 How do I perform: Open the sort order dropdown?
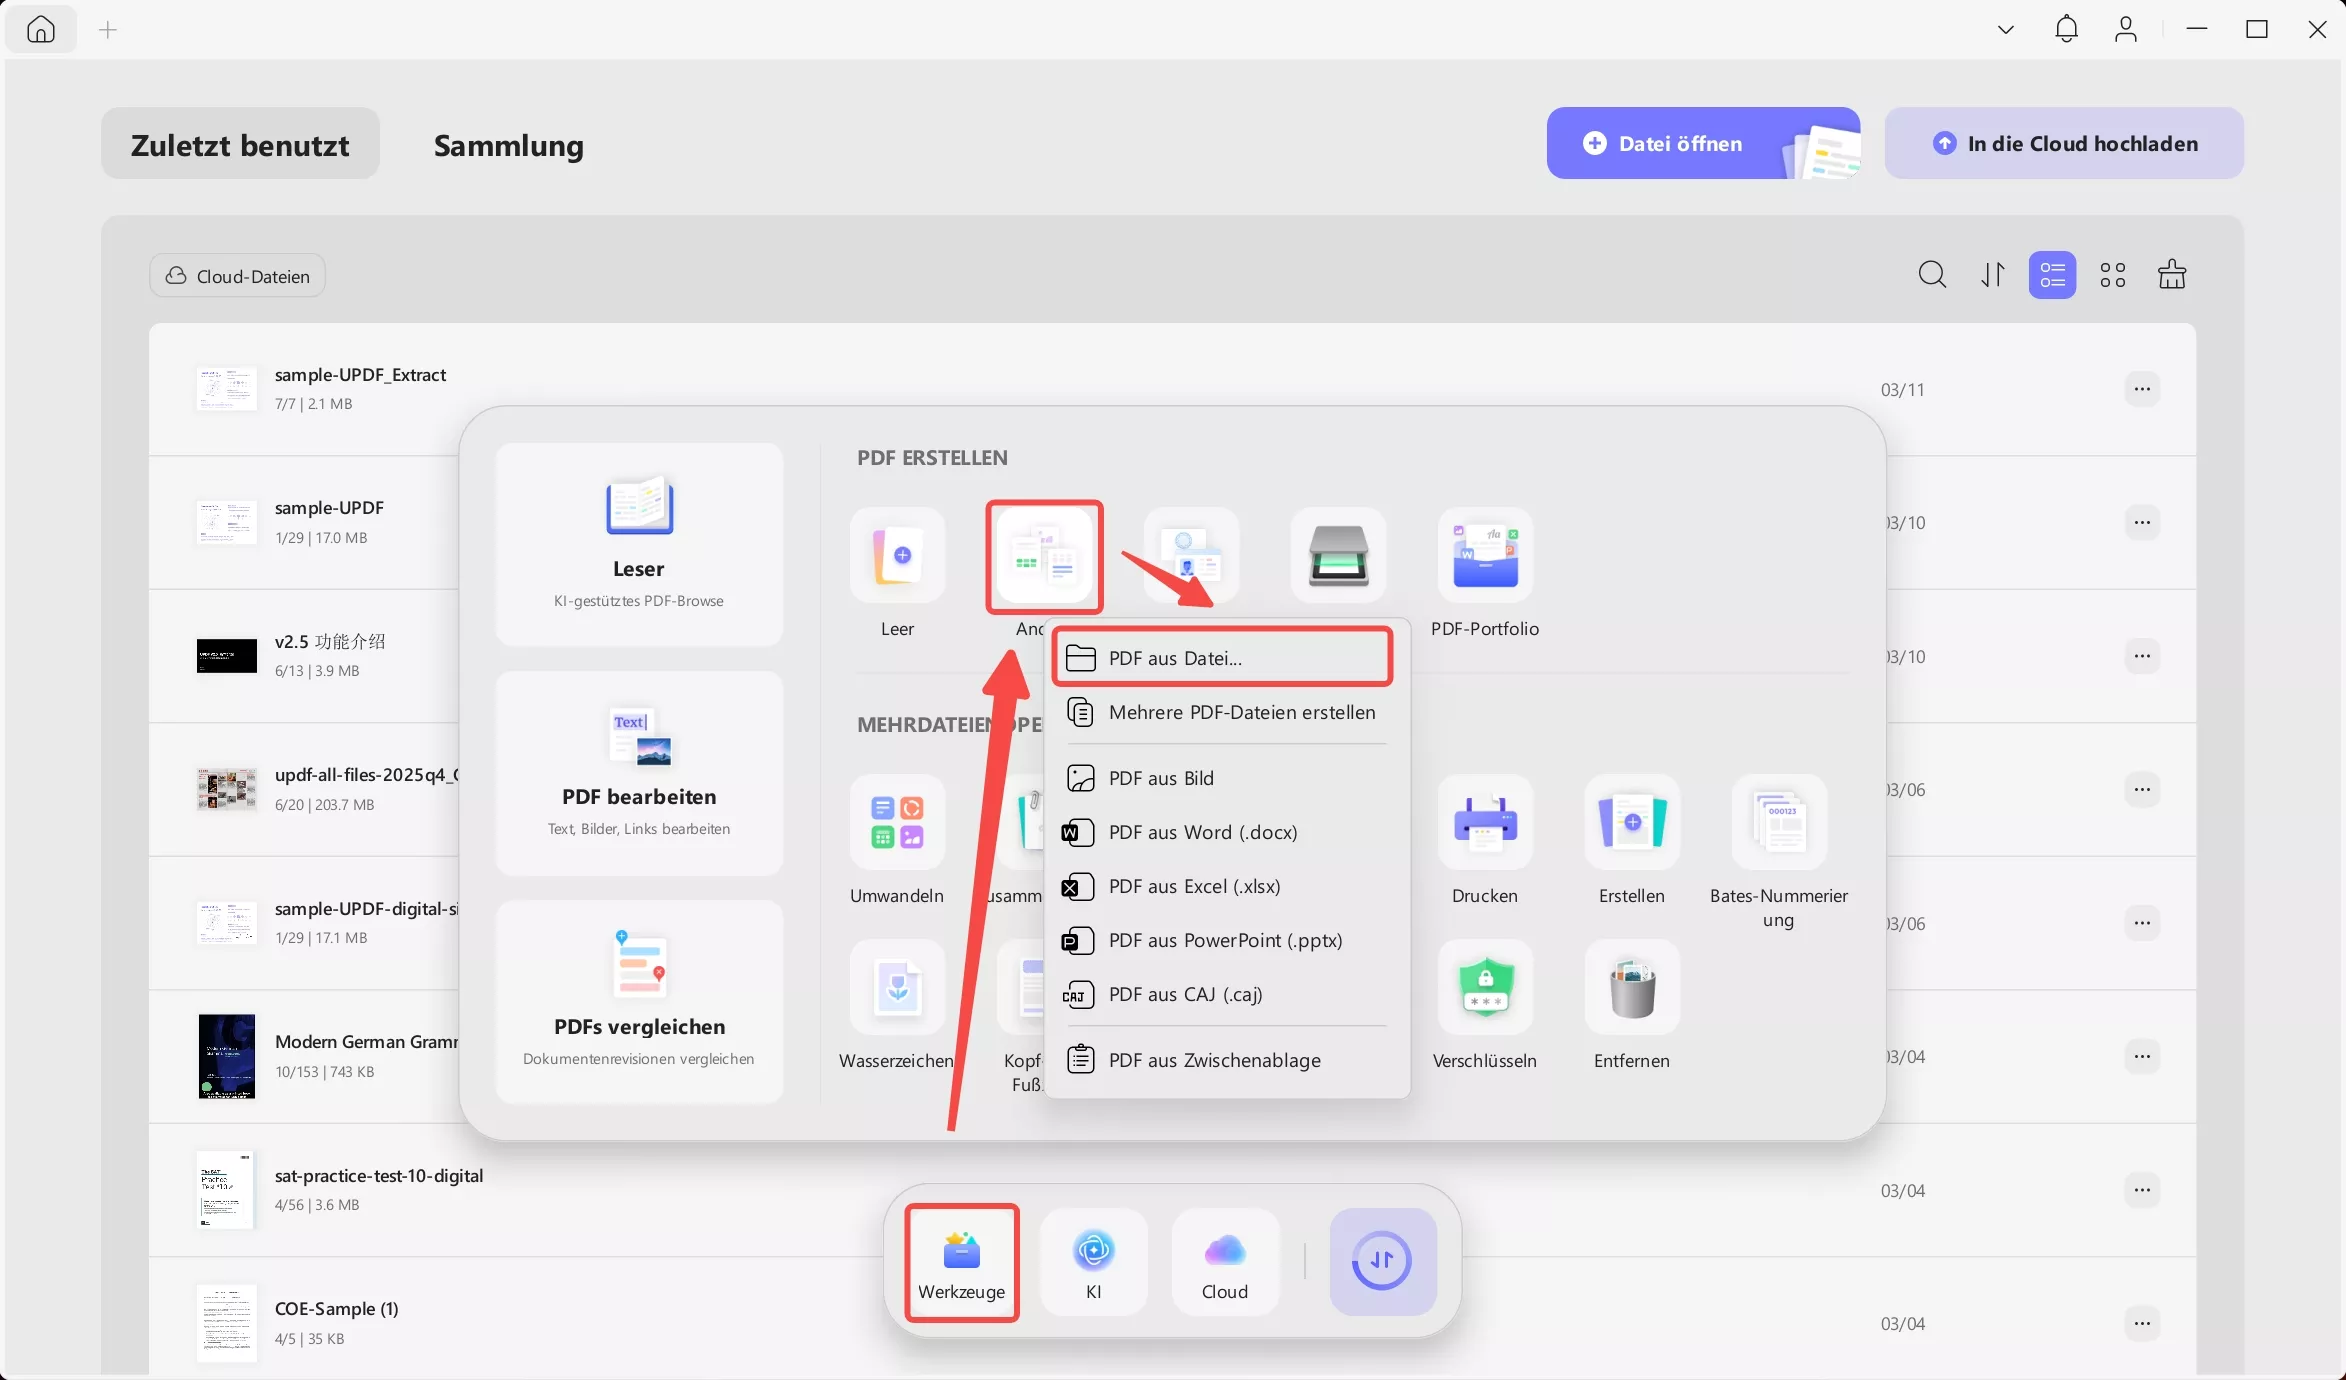1992,274
